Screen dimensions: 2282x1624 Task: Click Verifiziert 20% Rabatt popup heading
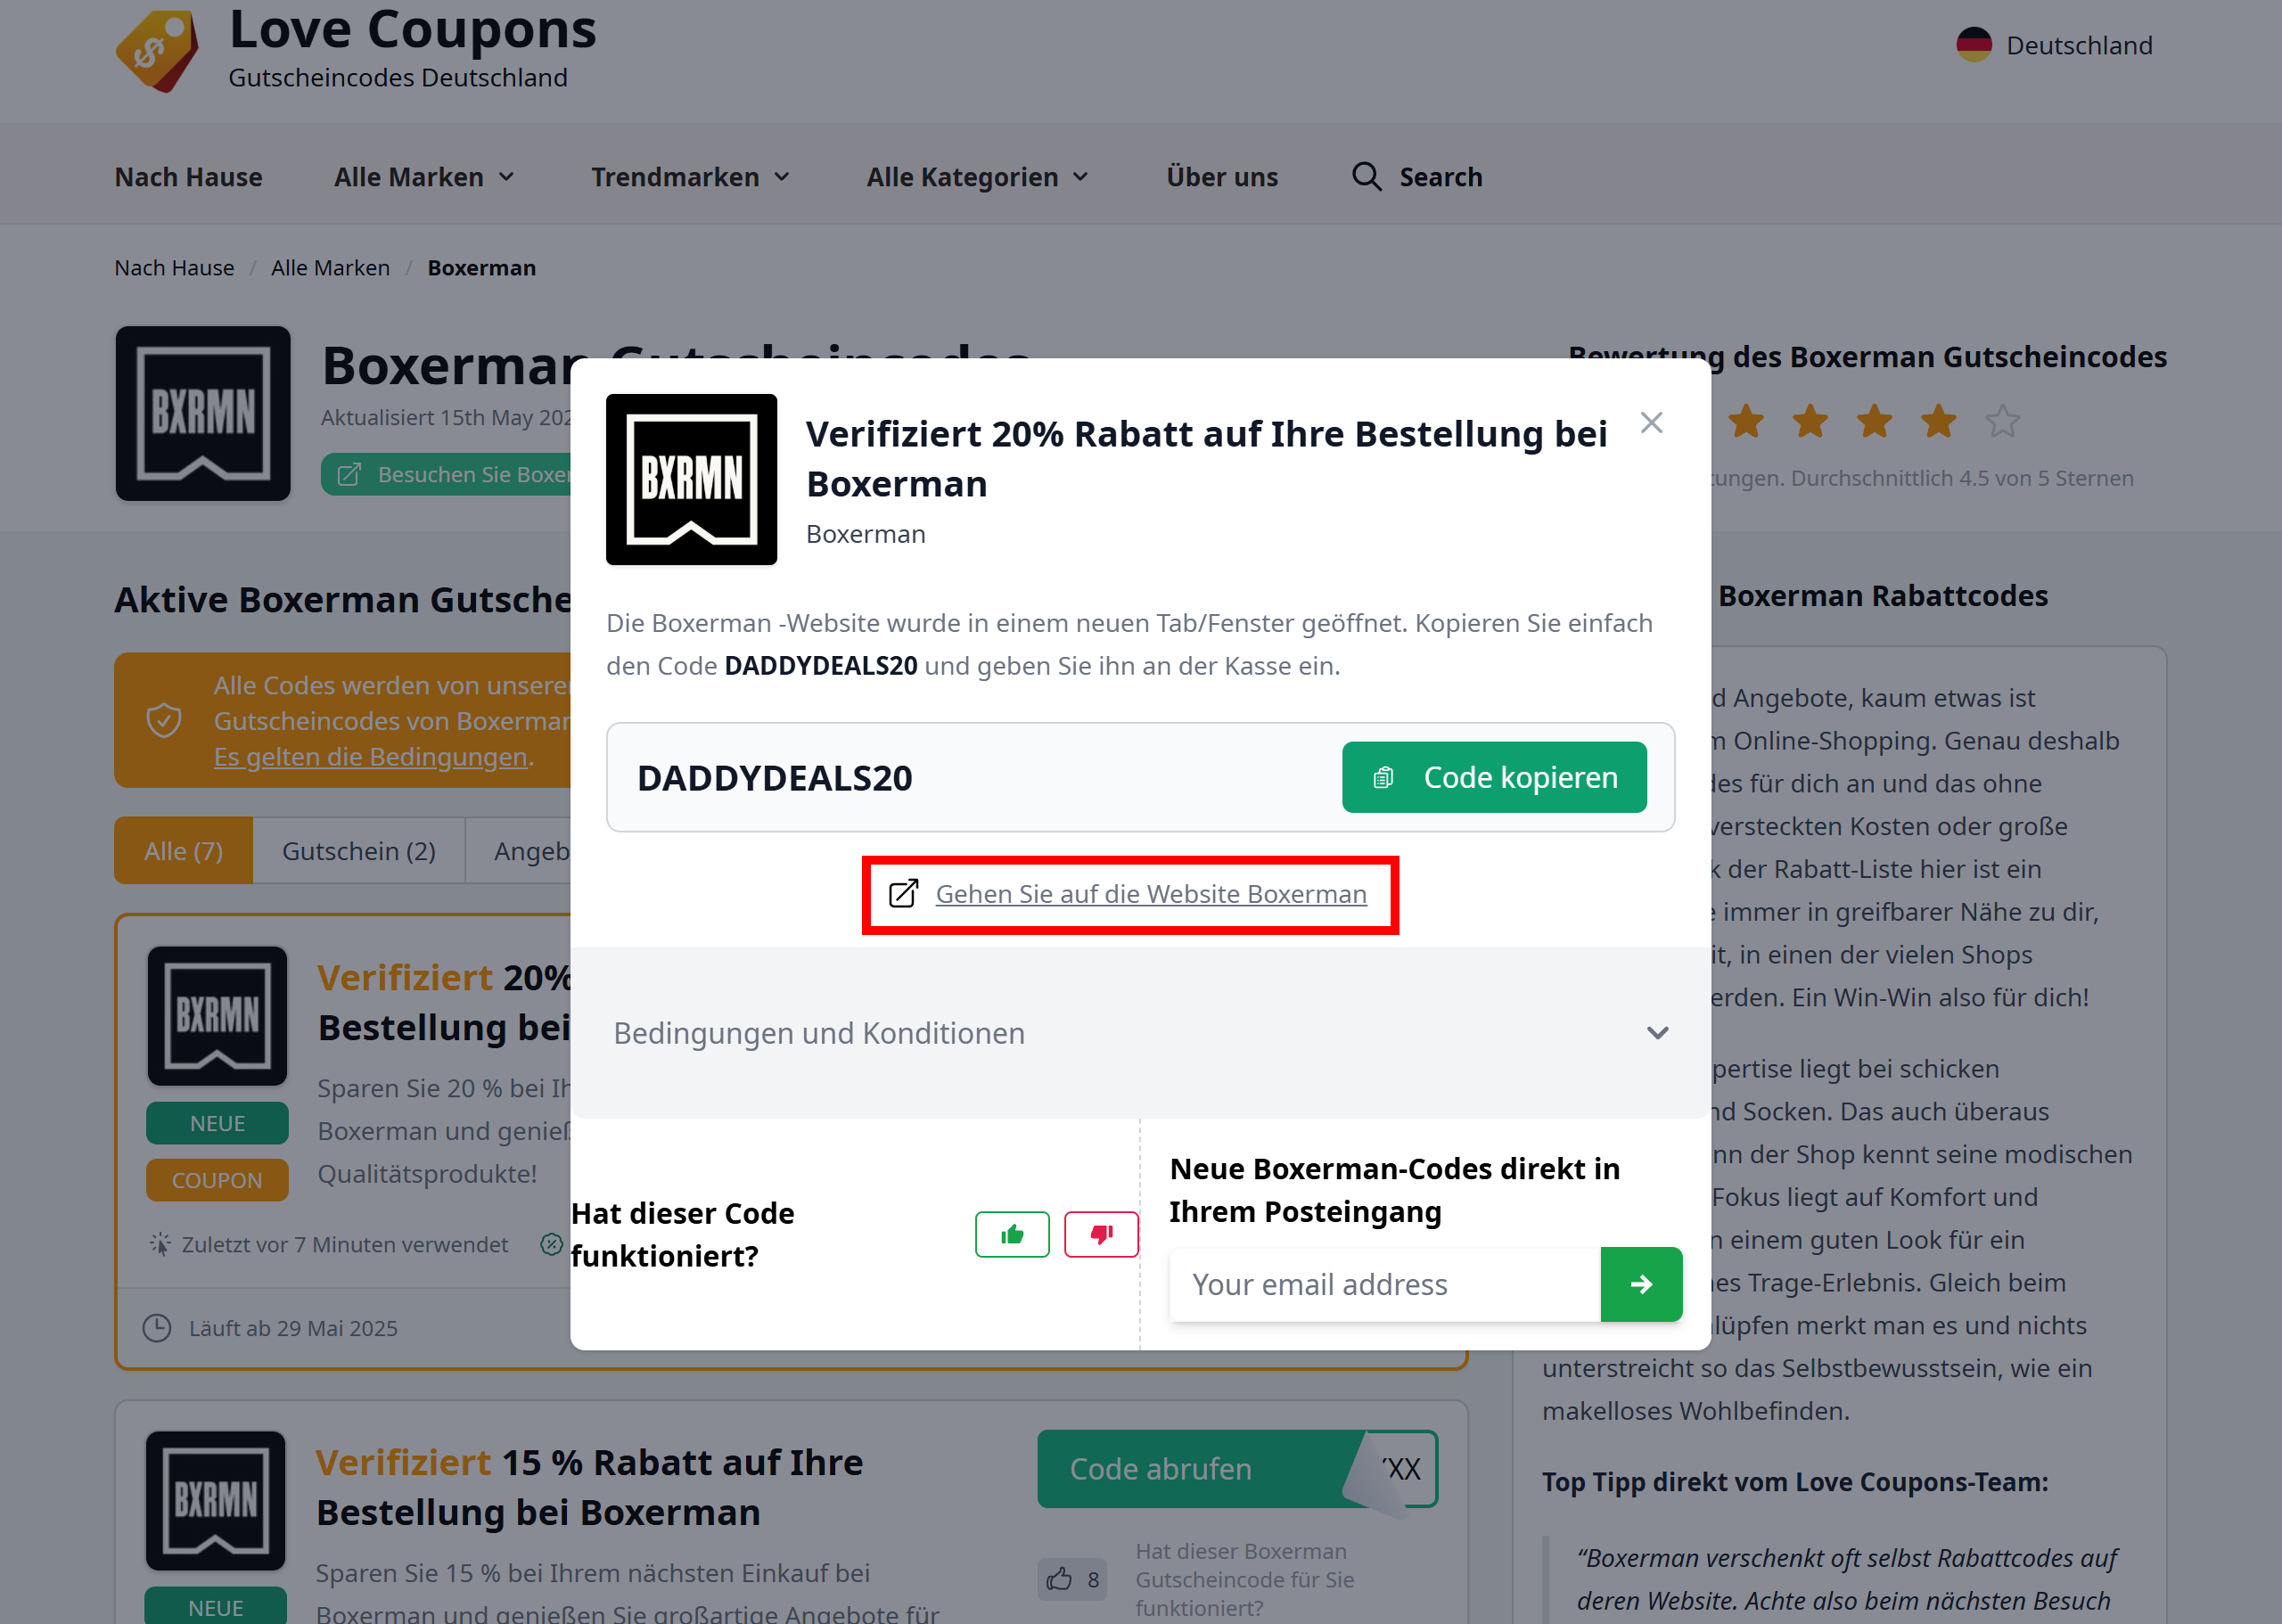pos(1206,459)
